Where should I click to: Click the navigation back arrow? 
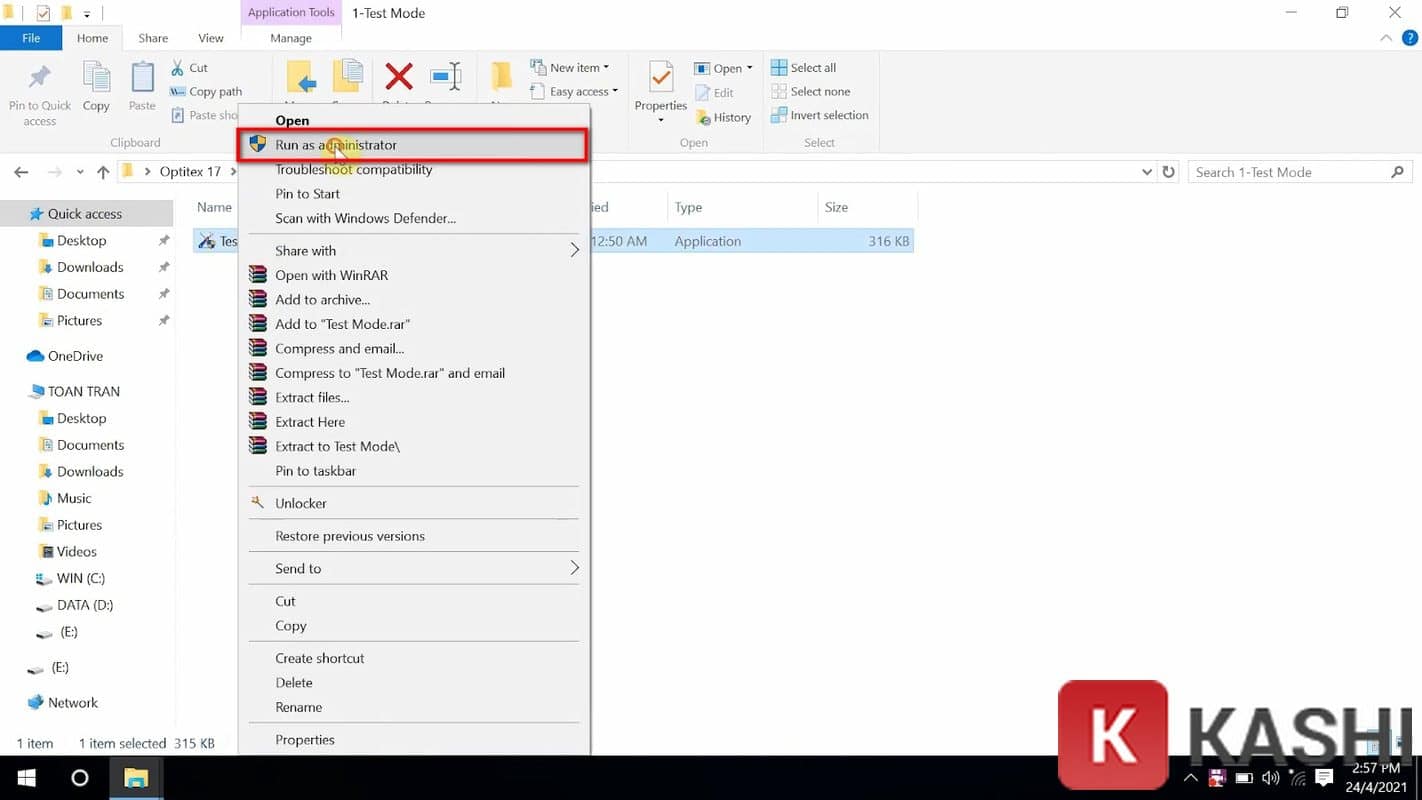pos(21,171)
